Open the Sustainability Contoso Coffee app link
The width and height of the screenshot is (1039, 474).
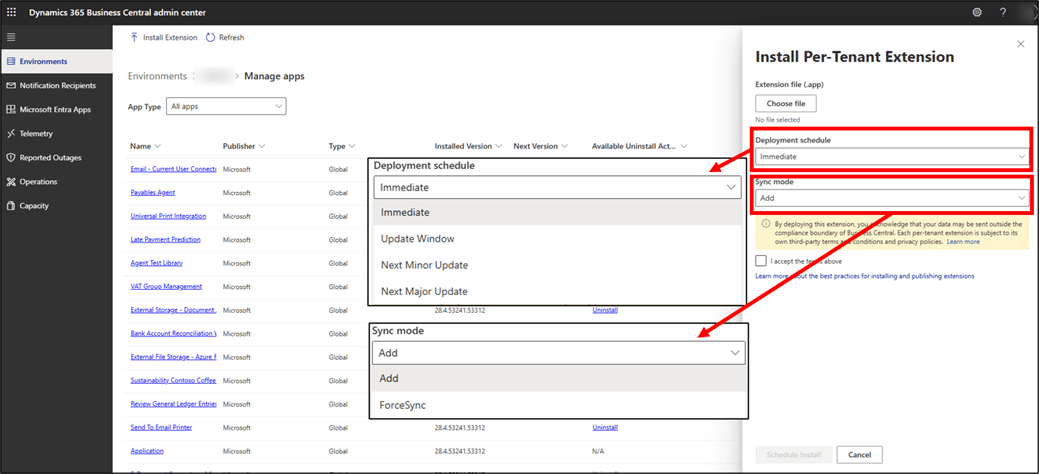(174, 381)
